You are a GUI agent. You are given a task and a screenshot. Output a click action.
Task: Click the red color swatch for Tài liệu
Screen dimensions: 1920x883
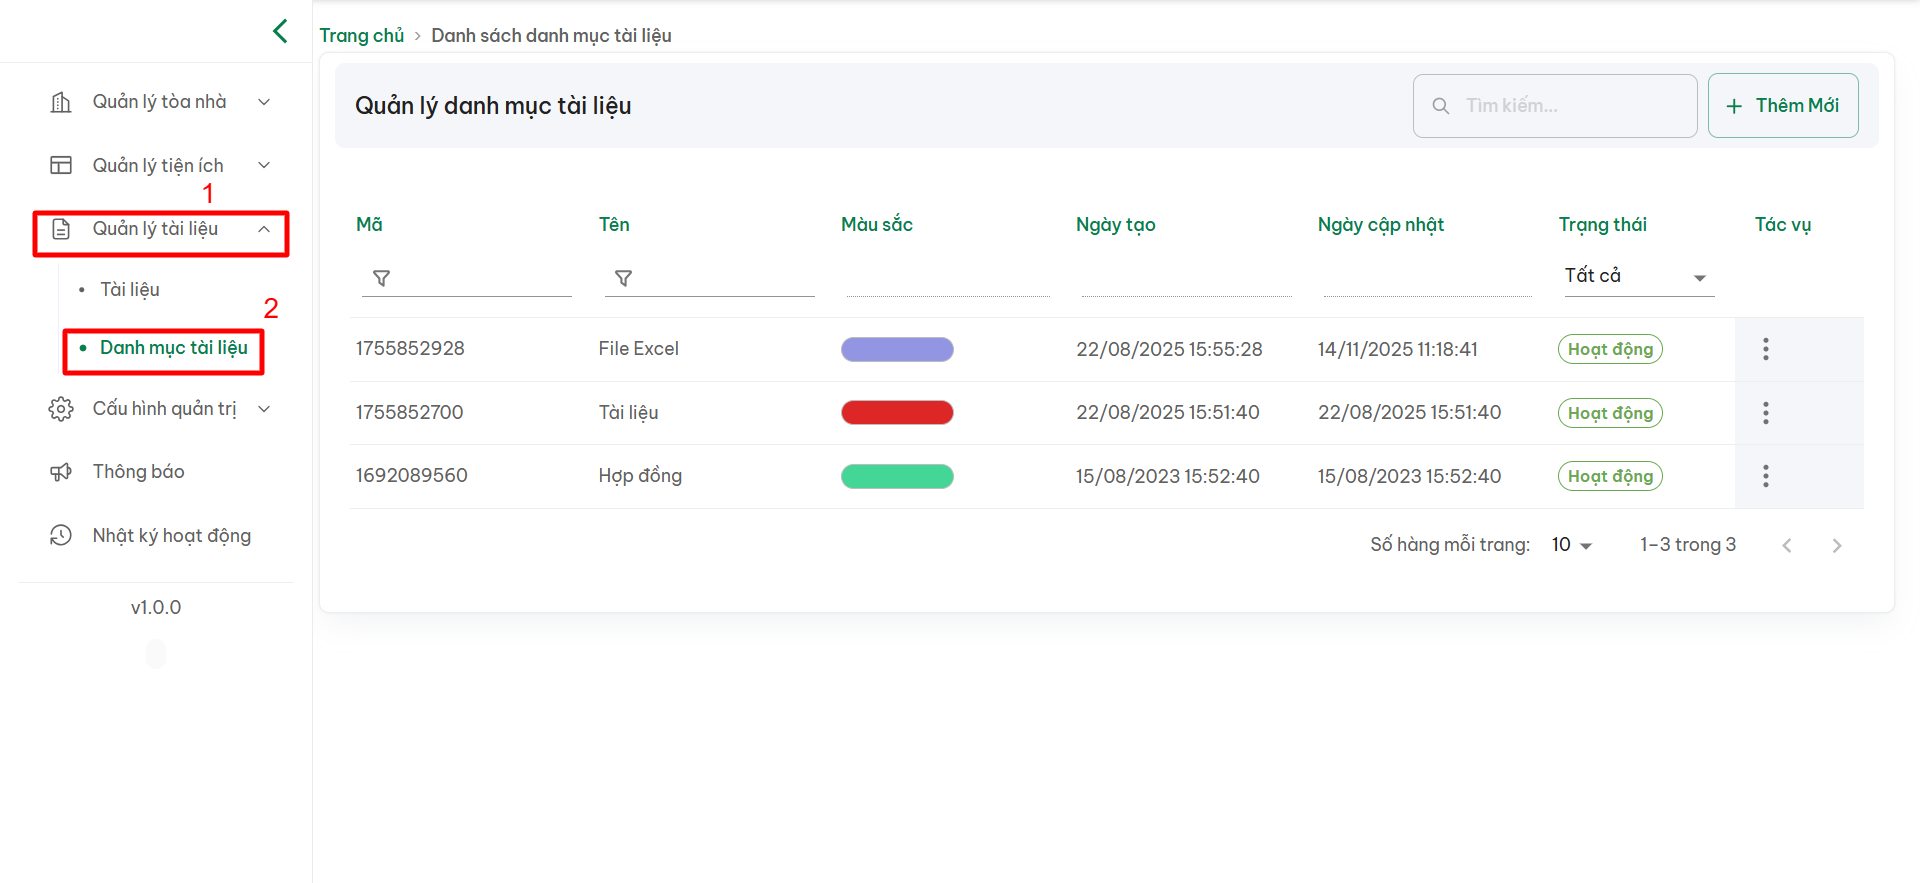[x=897, y=413]
